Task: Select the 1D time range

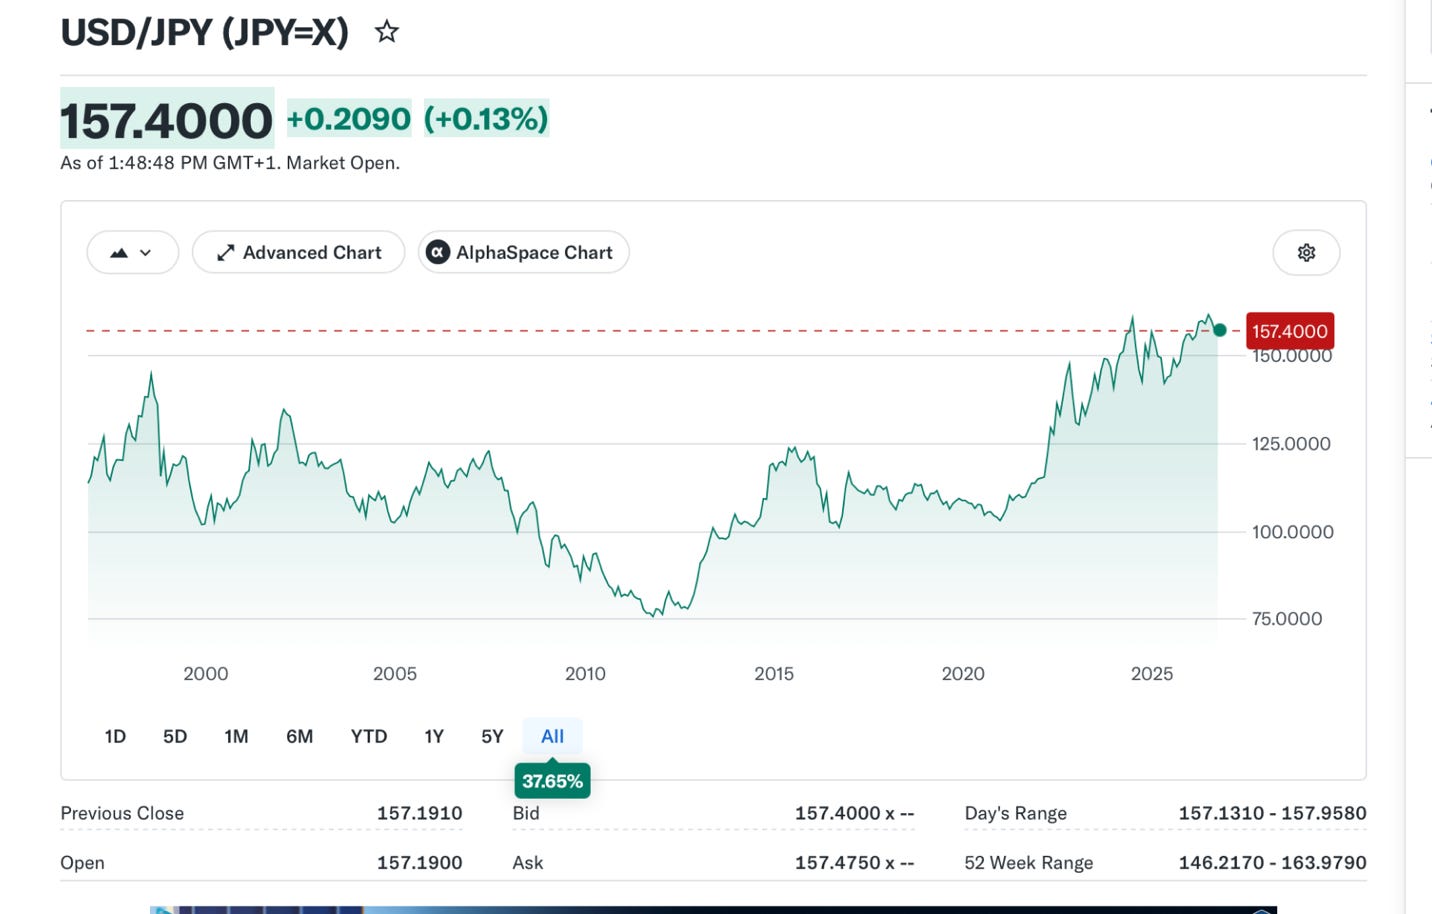Action: [115, 737]
